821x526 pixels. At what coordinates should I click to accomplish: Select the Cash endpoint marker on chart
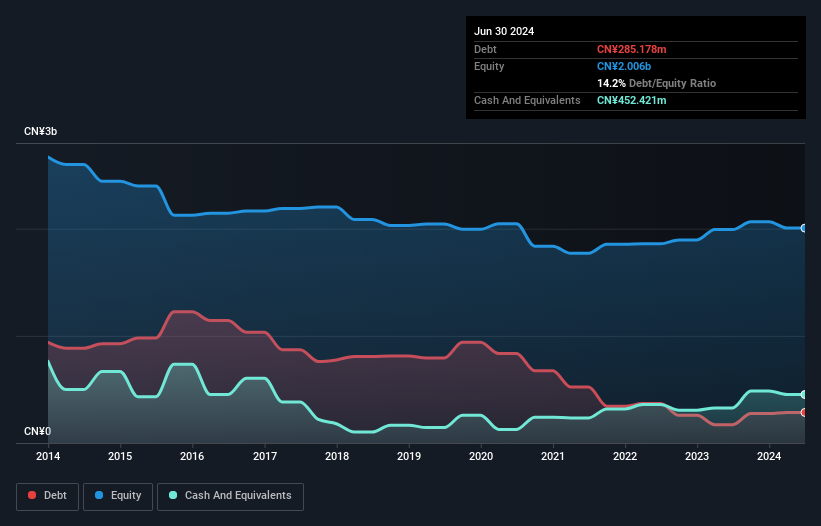point(804,395)
